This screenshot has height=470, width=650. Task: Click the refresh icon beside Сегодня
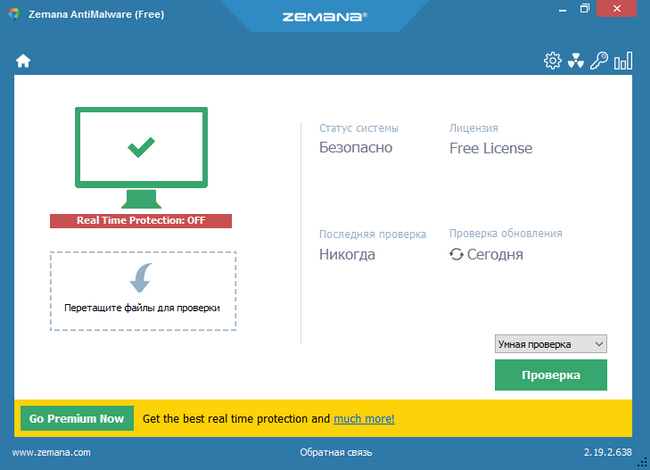click(x=456, y=254)
